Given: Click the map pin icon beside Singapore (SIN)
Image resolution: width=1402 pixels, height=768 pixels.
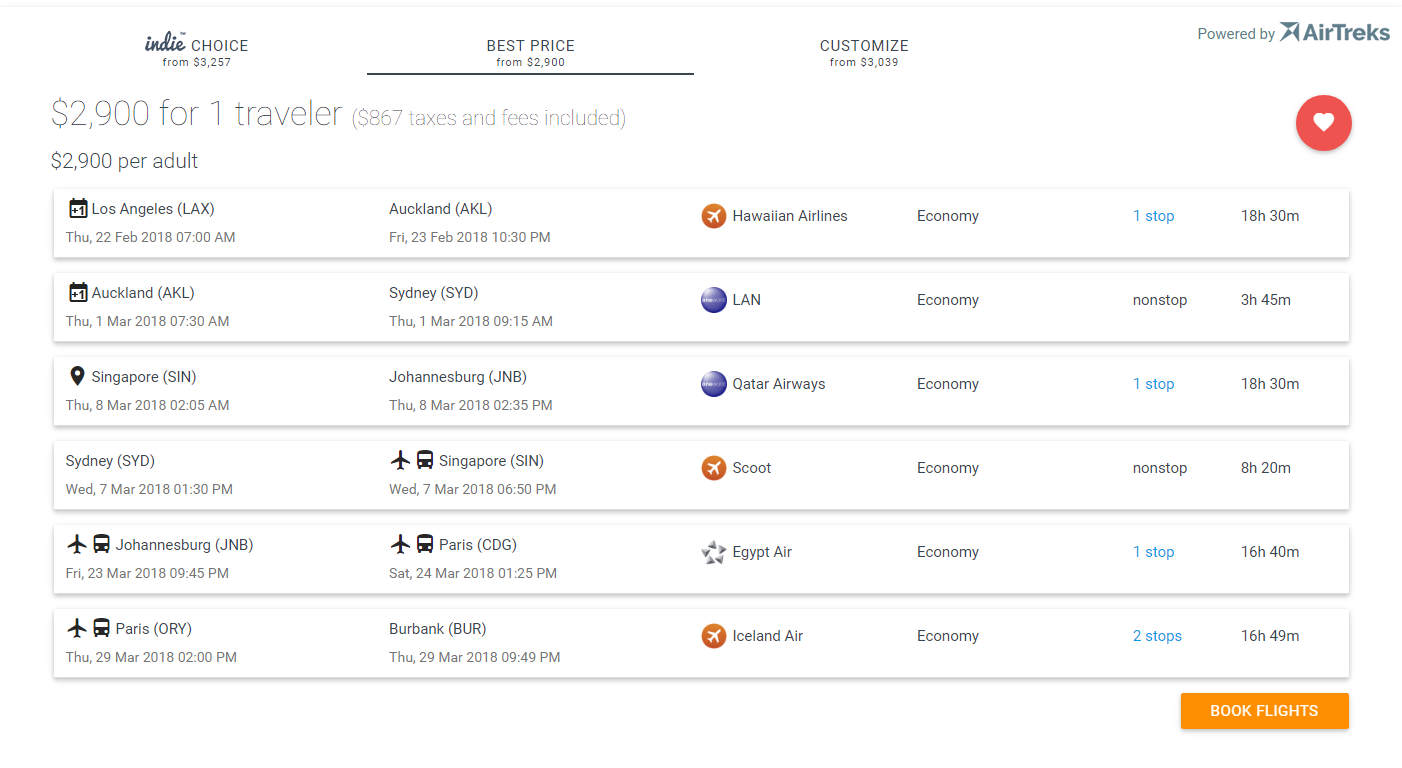Looking at the screenshot, I should (77, 377).
